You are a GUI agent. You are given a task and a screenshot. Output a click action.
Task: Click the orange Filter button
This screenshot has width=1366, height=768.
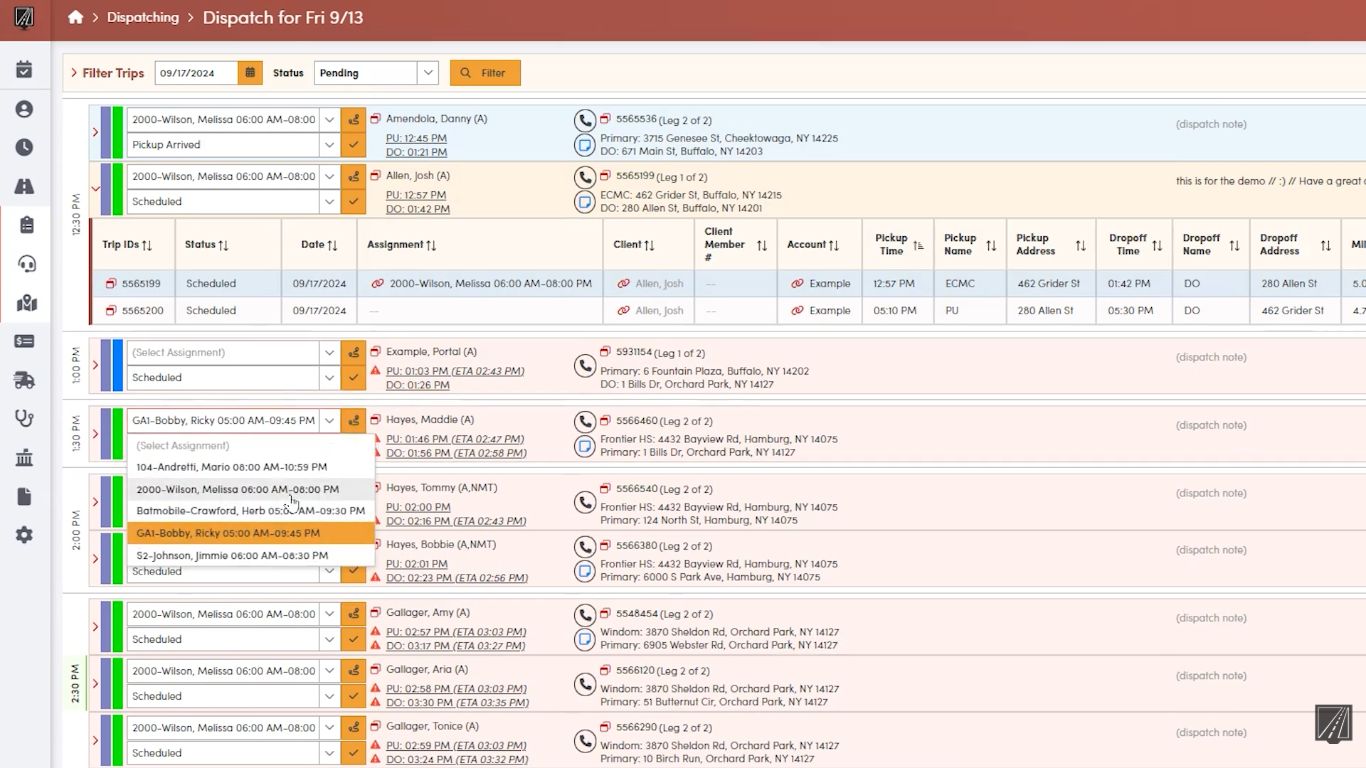(x=485, y=73)
